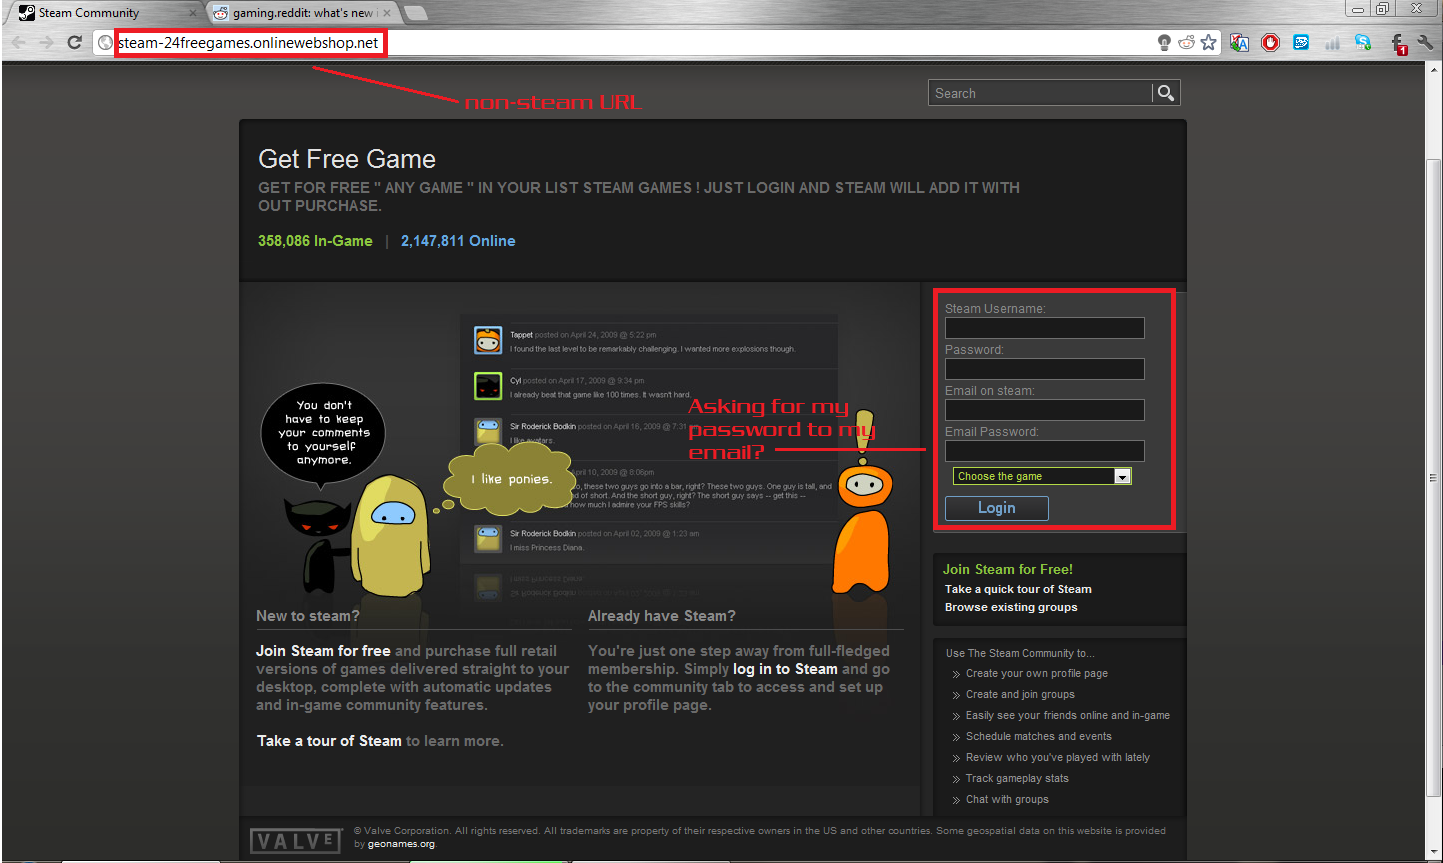
Task: Open the AdBlock stop-hand extension icon
Action: click(1270, 43)
